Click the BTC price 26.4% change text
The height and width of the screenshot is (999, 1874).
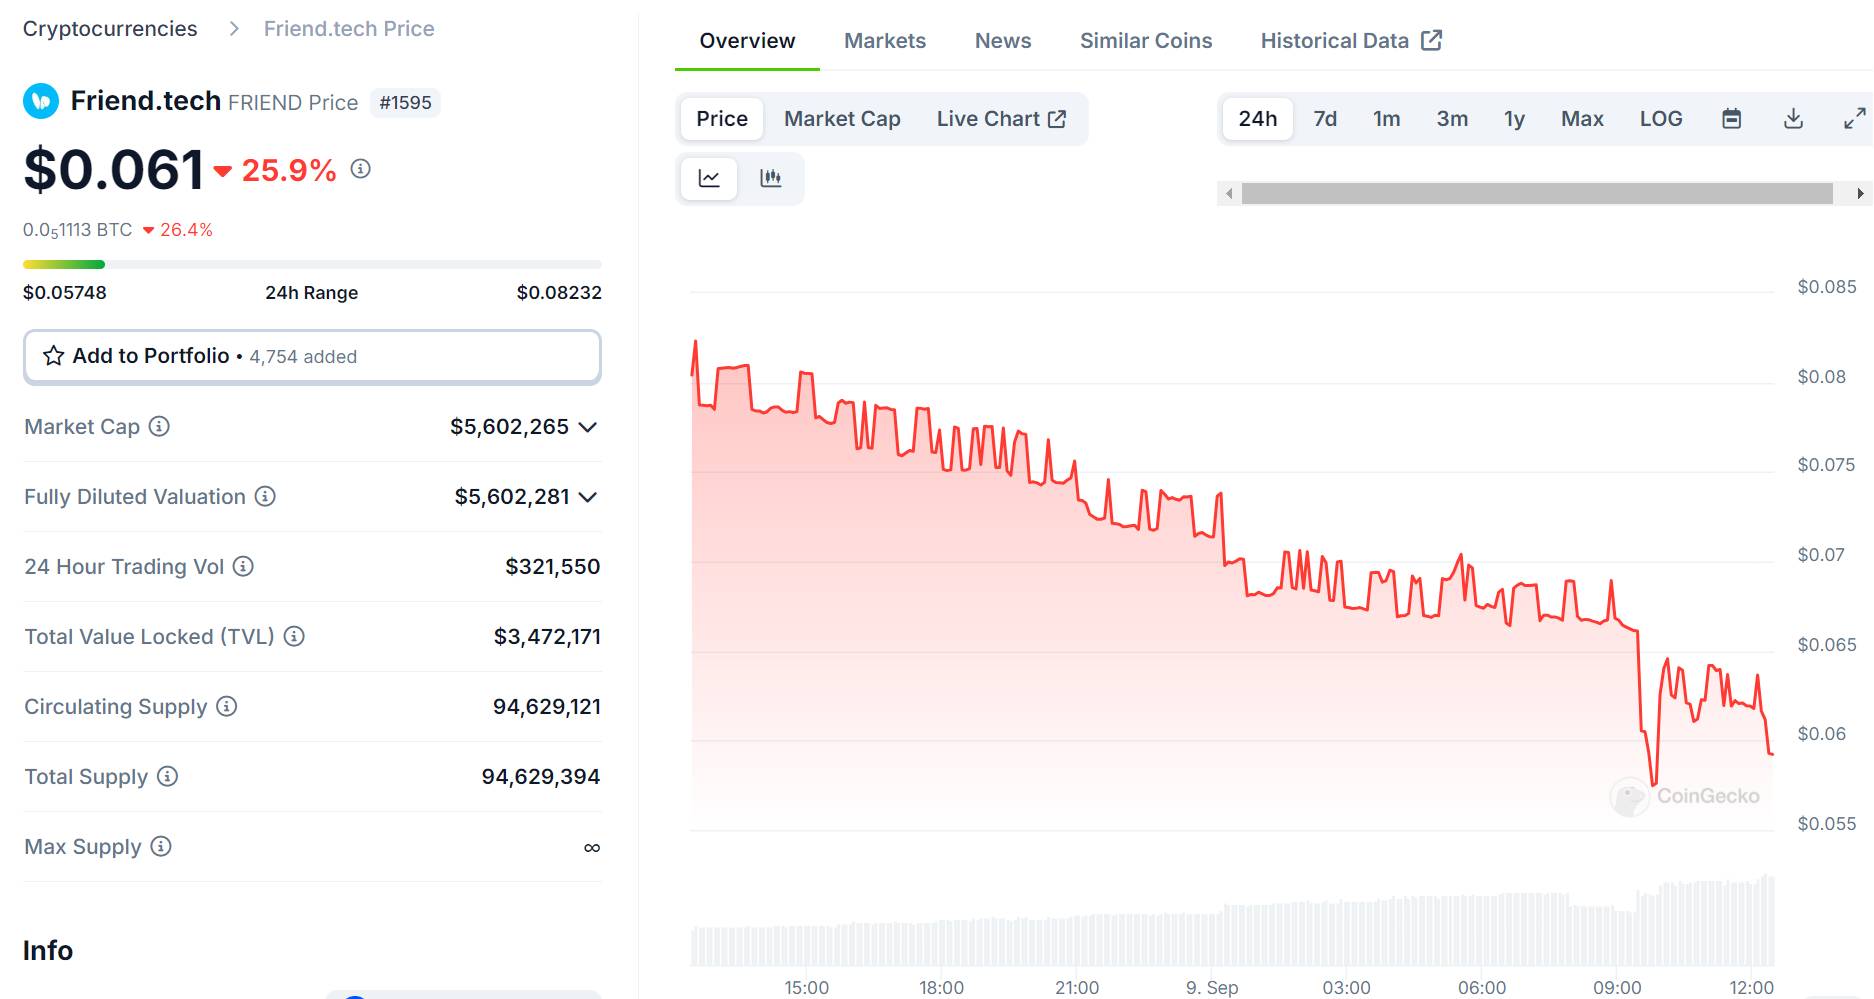coord(178,230)
